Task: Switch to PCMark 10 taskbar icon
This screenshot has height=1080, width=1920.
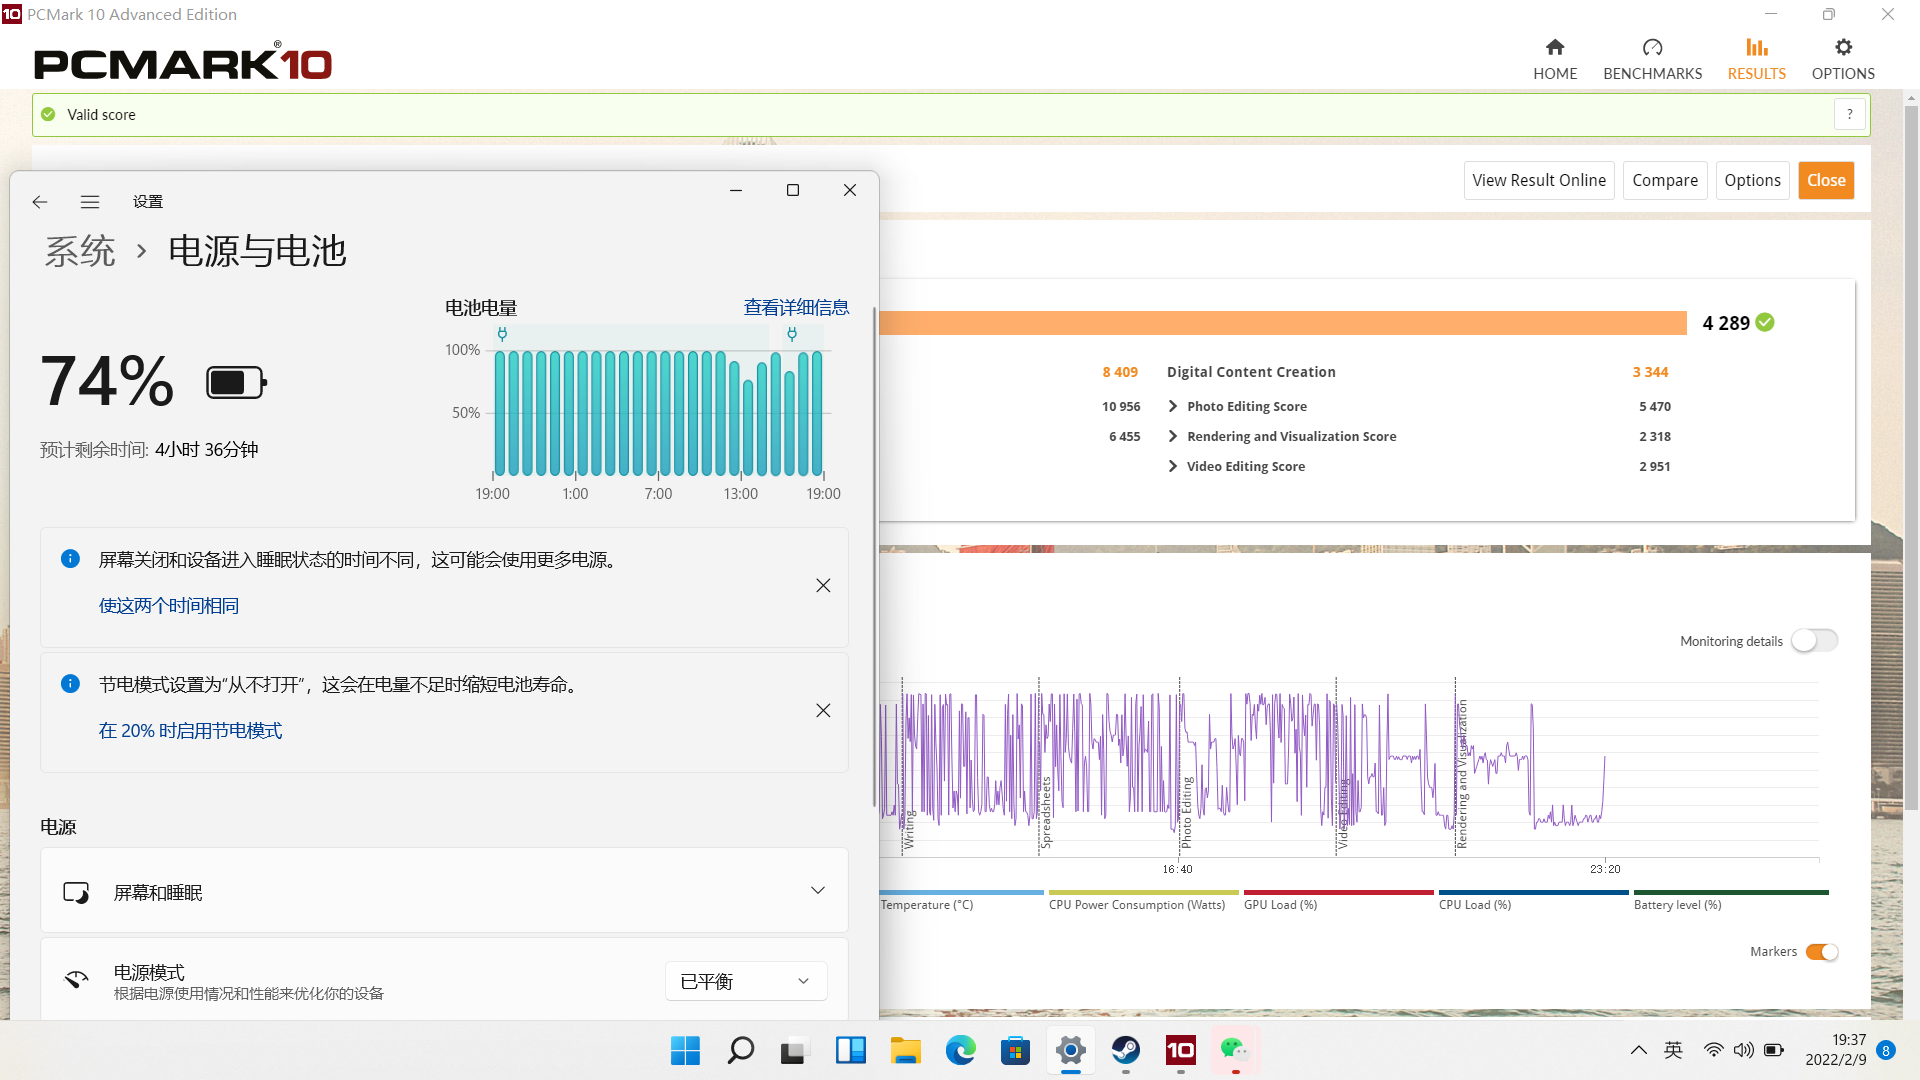Action: 1180,1050
